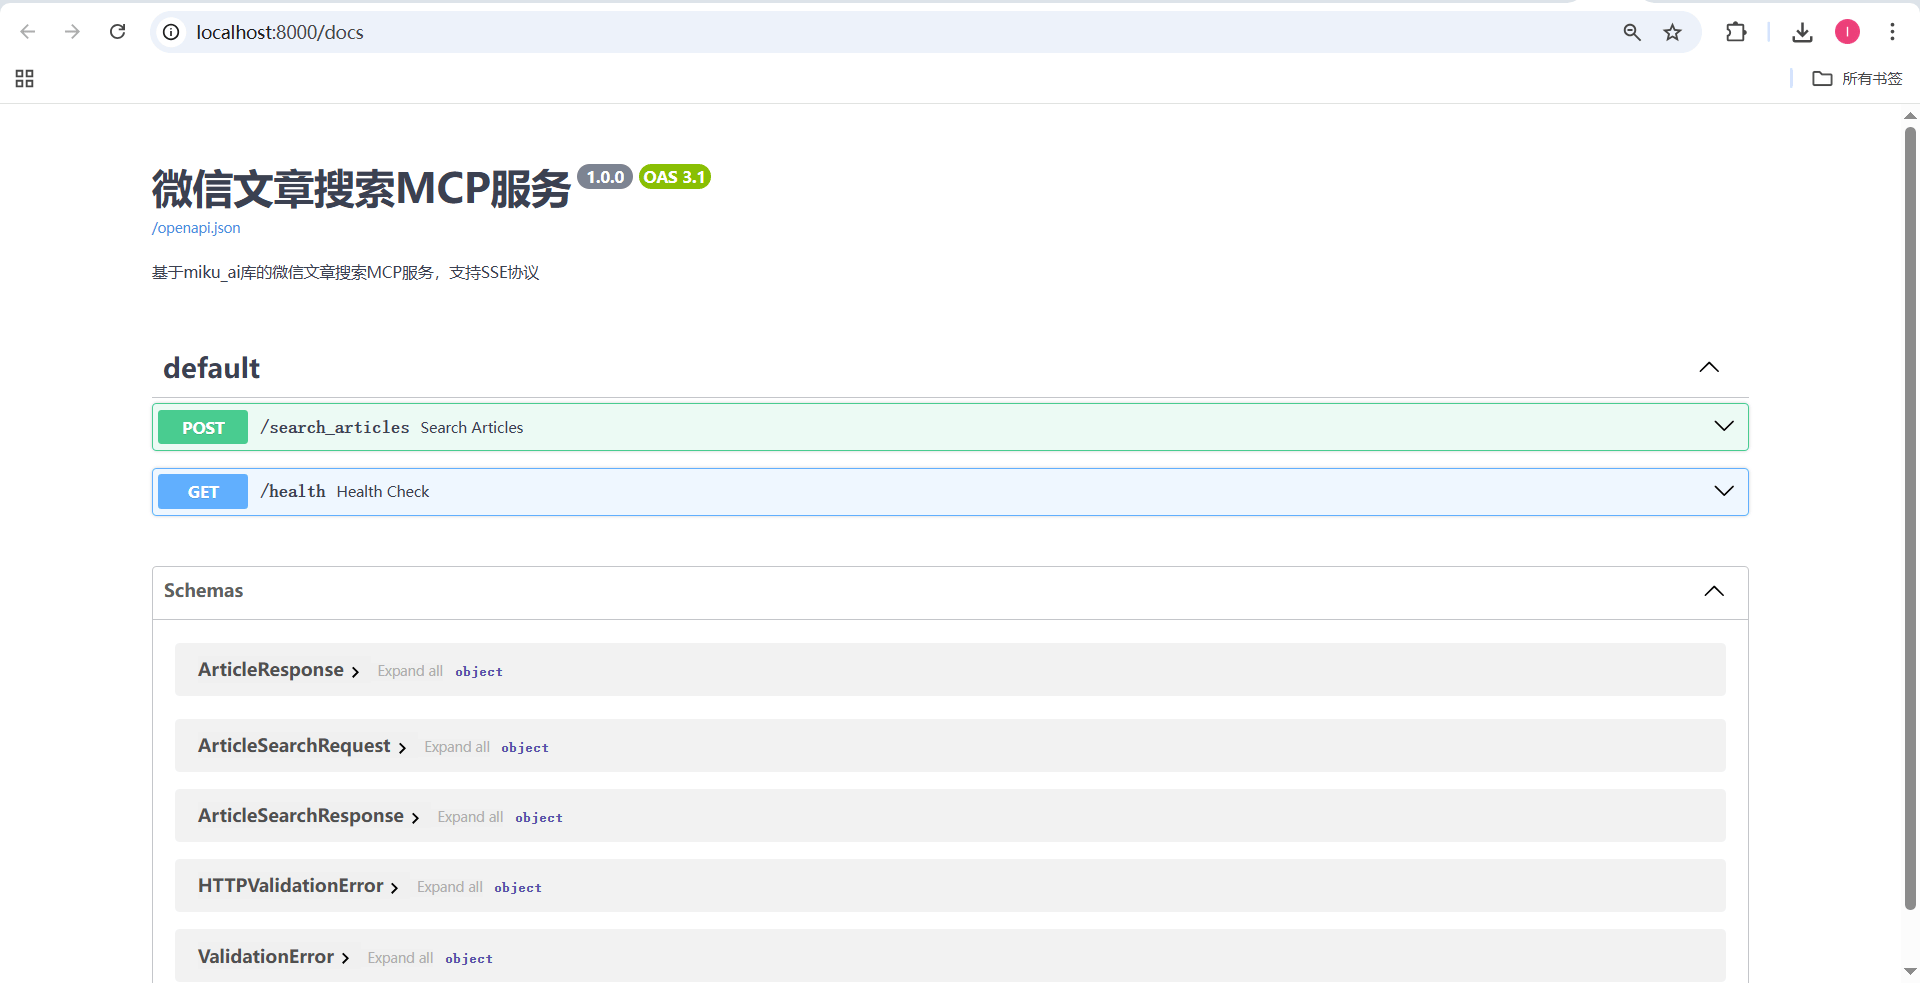Image resolution: width=1920 pixels, height=983 pixels.
Task: Collapse the Schemas section
Action: point(1714,591)
